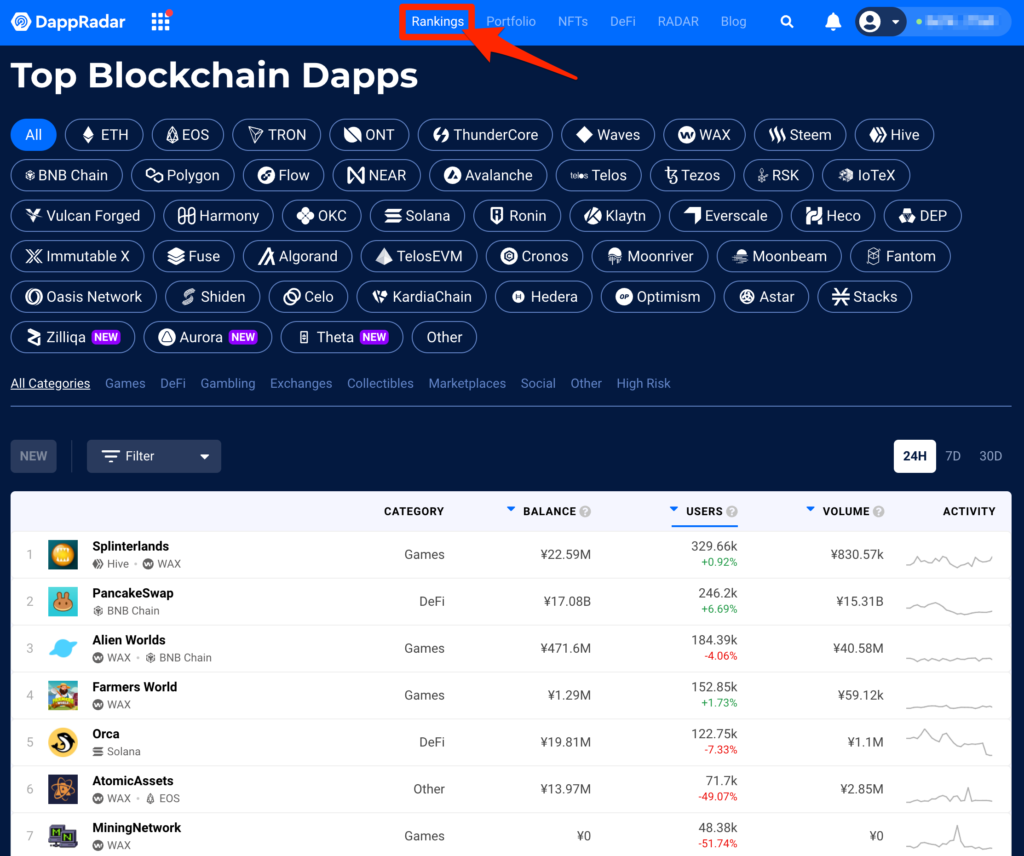Switch to the 30D timeframe
1024x856 pixels.
click(990, 456)
